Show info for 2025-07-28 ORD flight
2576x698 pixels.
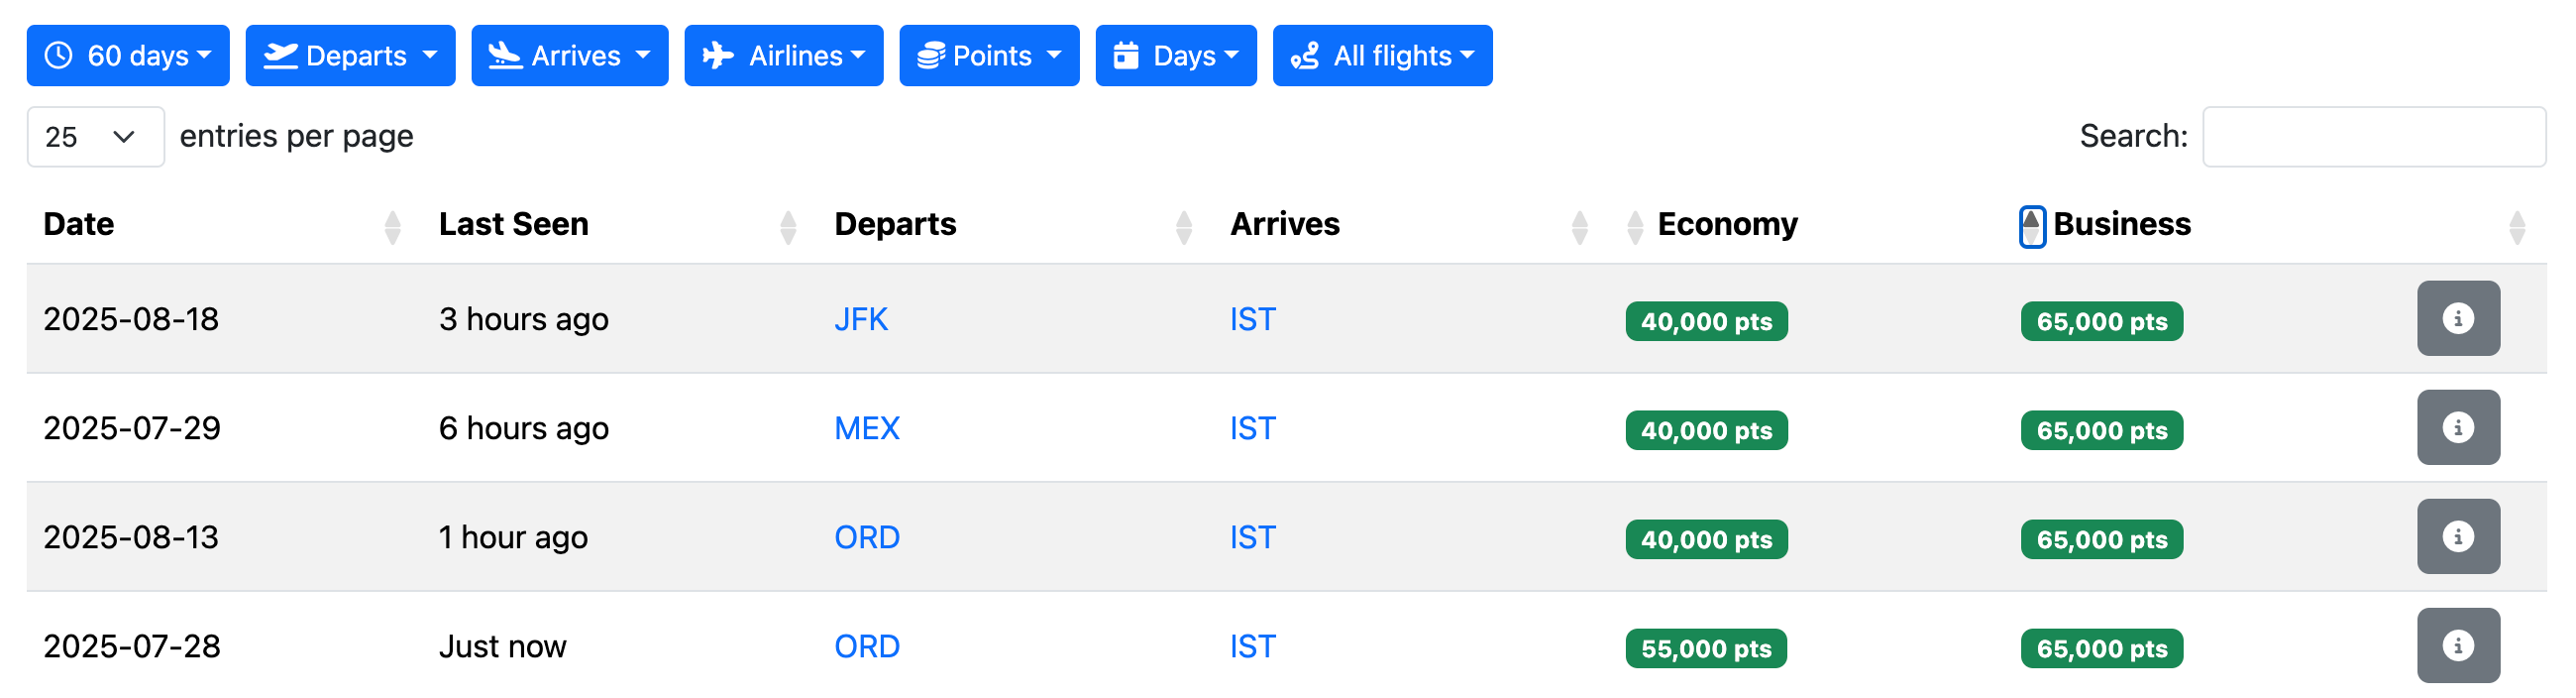click(2458, 645)
